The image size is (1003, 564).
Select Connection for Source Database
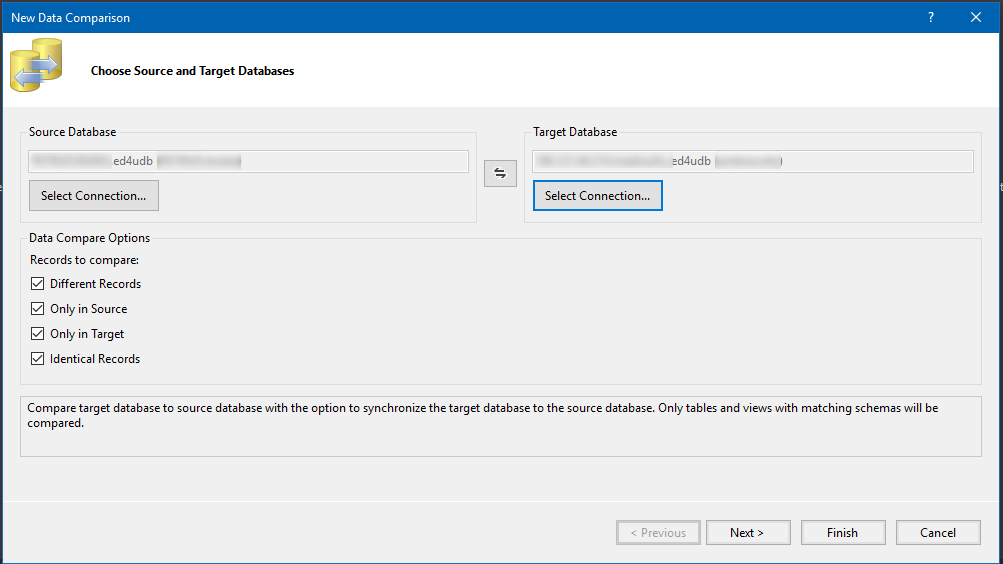pos(93,196)
